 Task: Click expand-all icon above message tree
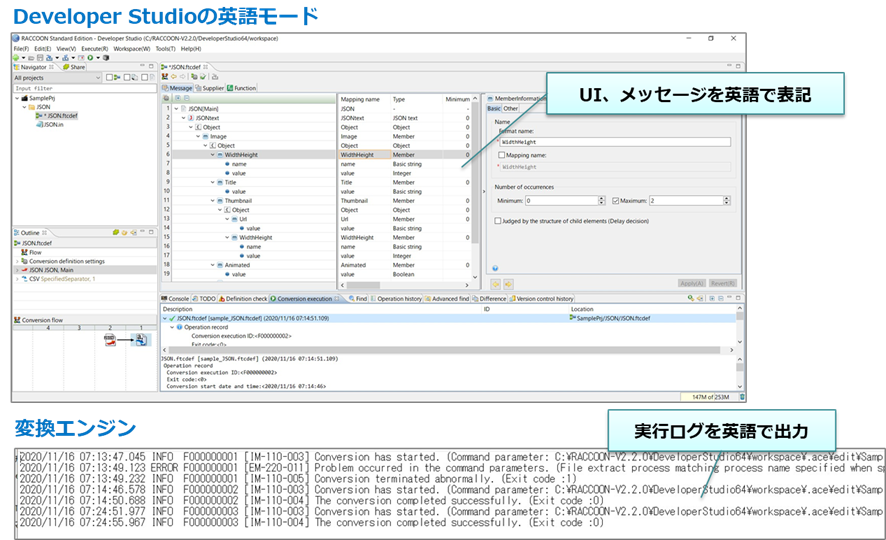[x=177, y=98]
